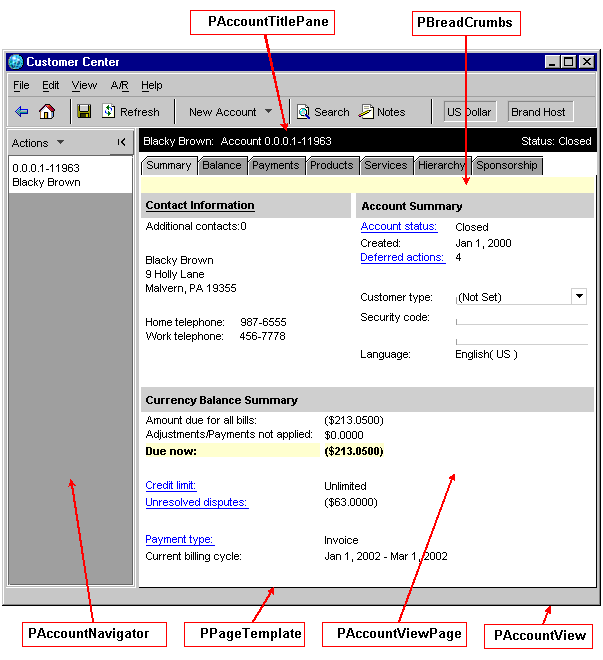Minimize the Customer Center window
The height and width of the screenshot is (660, 603).
(x=552, y=62)
